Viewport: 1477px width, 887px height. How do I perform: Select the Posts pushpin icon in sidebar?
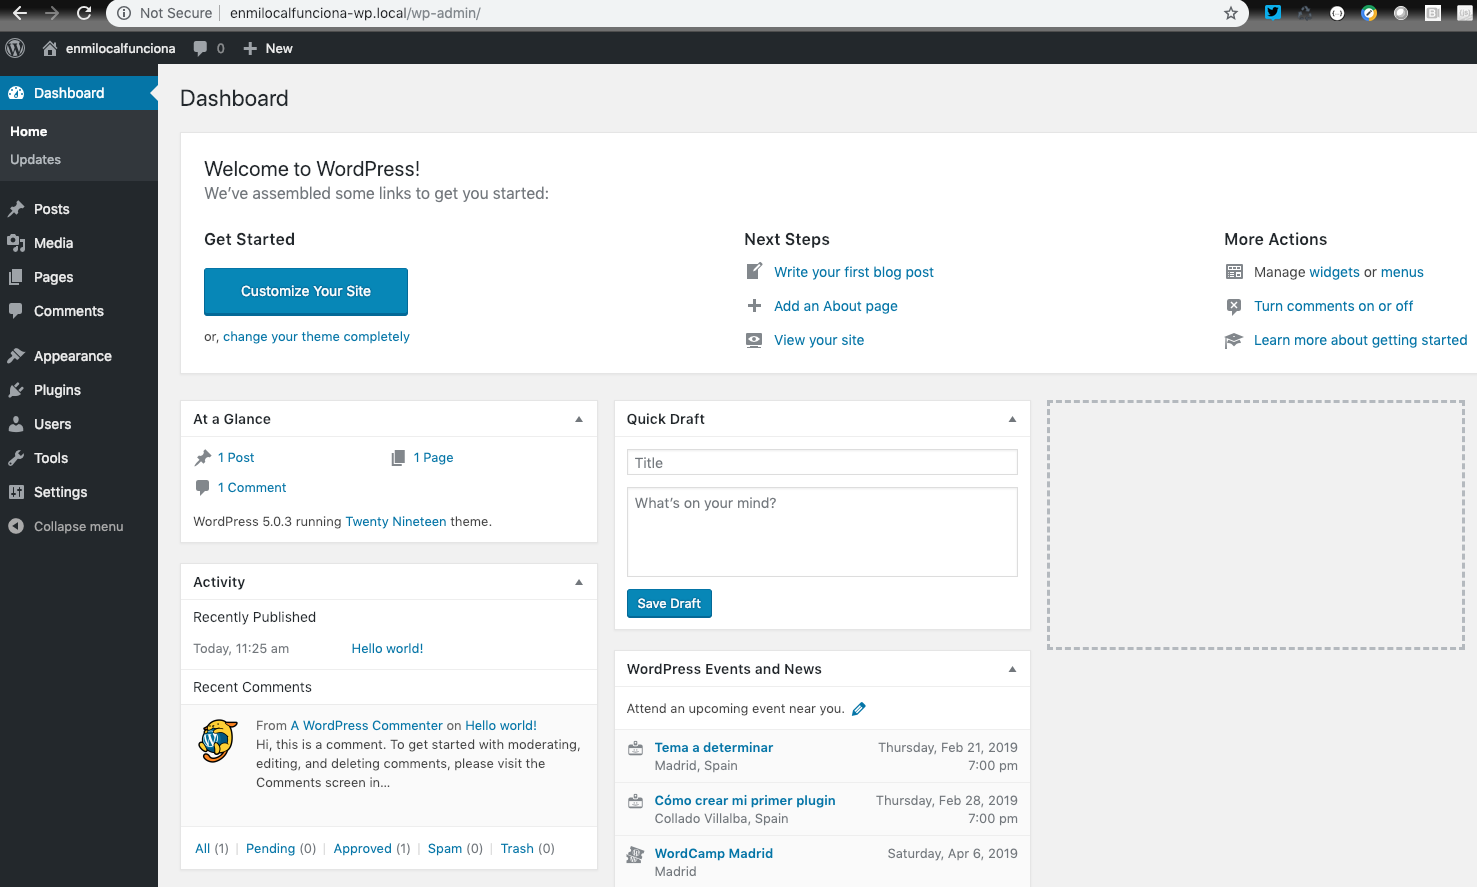pyautogui.click(x=16, y=209)
